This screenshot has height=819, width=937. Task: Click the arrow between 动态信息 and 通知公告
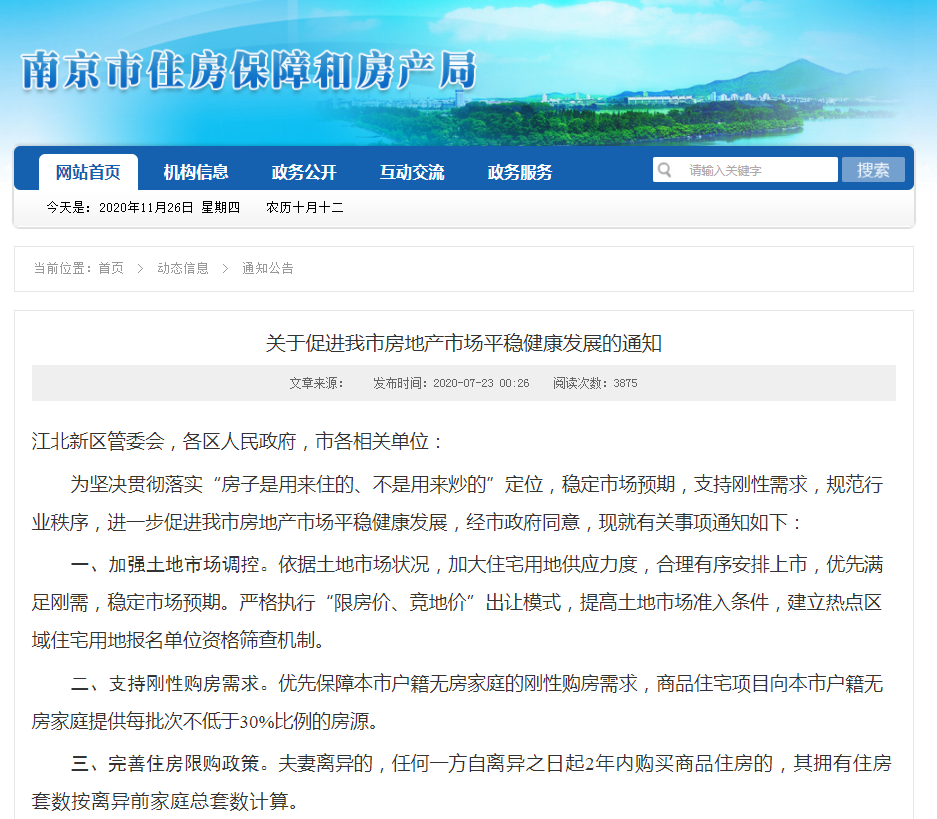tap(225, 268)
